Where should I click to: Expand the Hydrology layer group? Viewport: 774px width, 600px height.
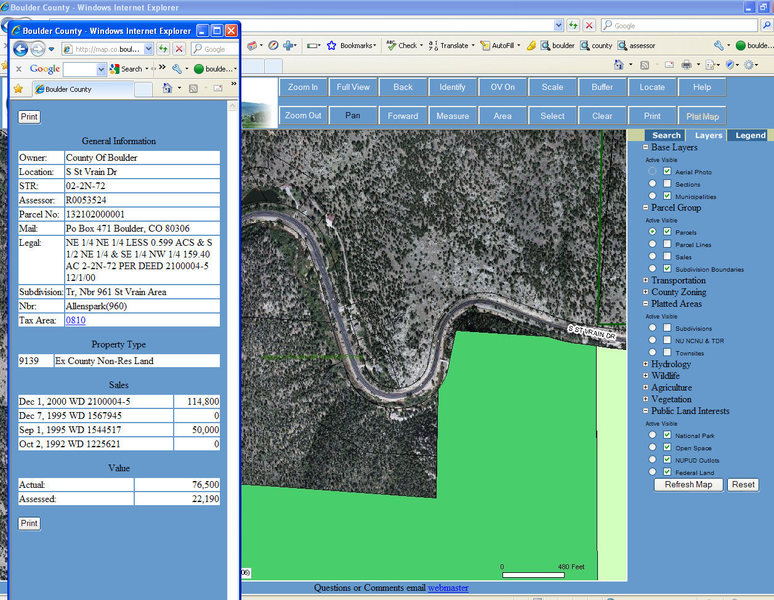(646, 364)
